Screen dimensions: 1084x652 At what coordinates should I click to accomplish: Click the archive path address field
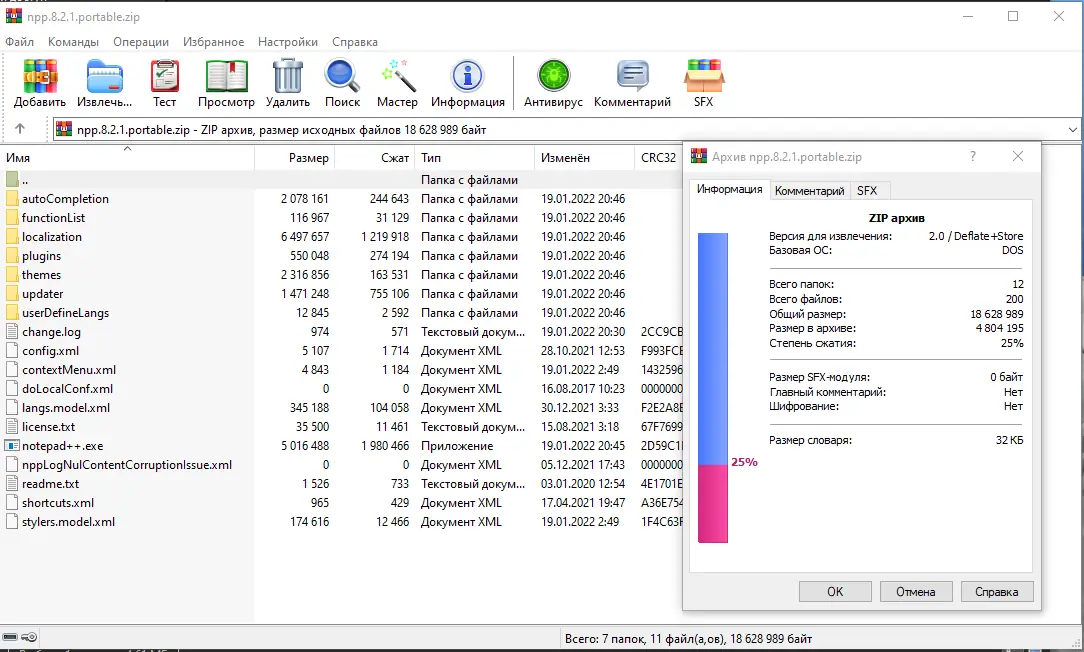click(567, 129)
